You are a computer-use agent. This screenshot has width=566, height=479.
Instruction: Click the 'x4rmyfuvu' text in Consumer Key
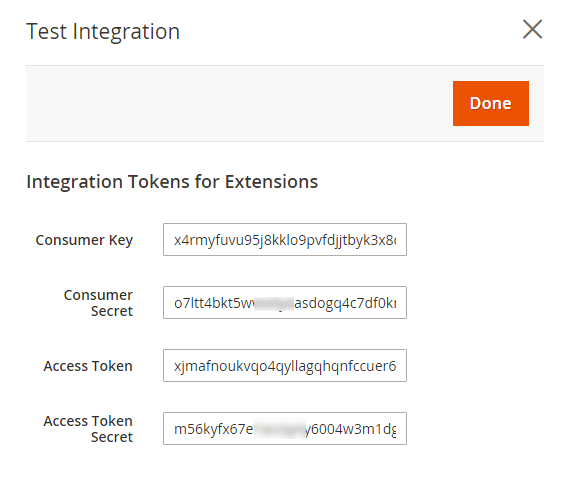pos(209,240)
